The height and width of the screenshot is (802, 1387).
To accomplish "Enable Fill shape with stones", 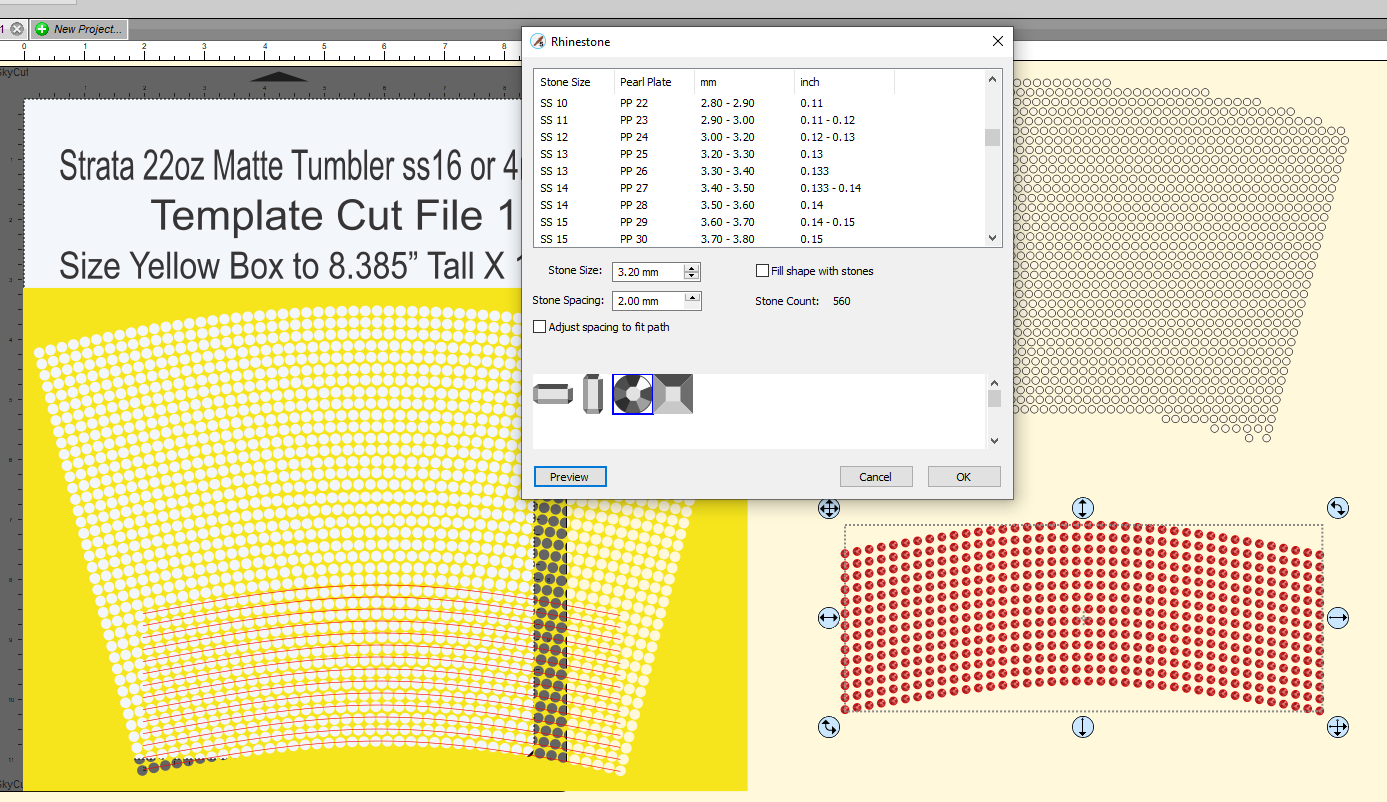I will point(763,271).
